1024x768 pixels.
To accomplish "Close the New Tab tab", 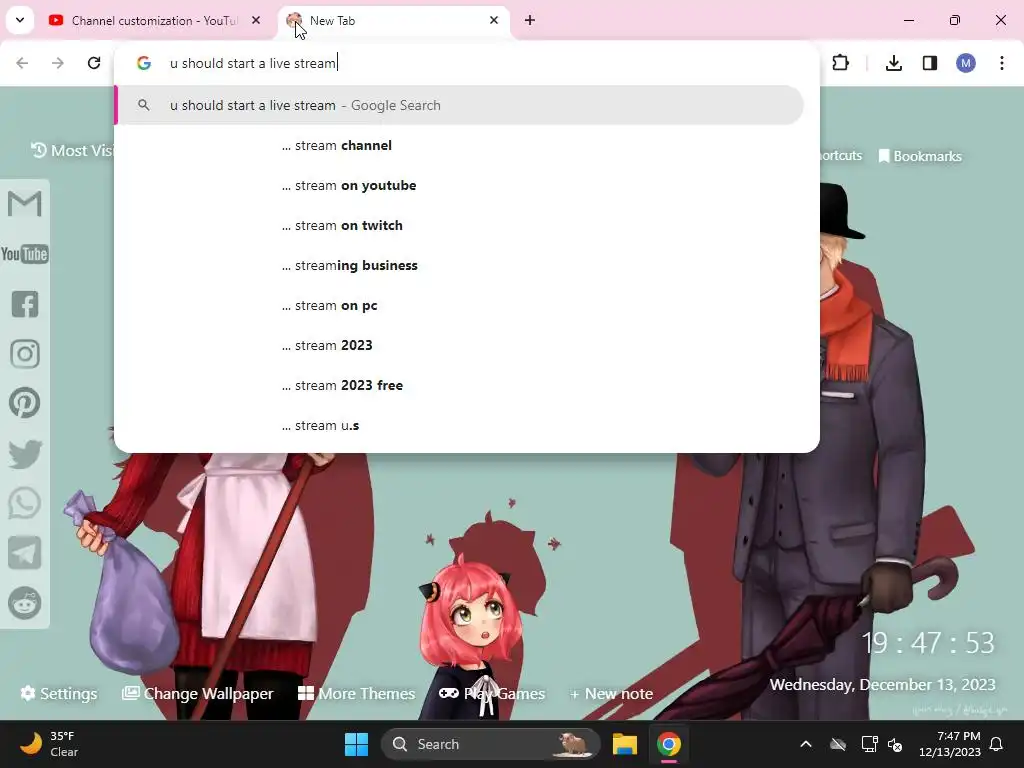I will pyautogui.click(x=494, y=20).
